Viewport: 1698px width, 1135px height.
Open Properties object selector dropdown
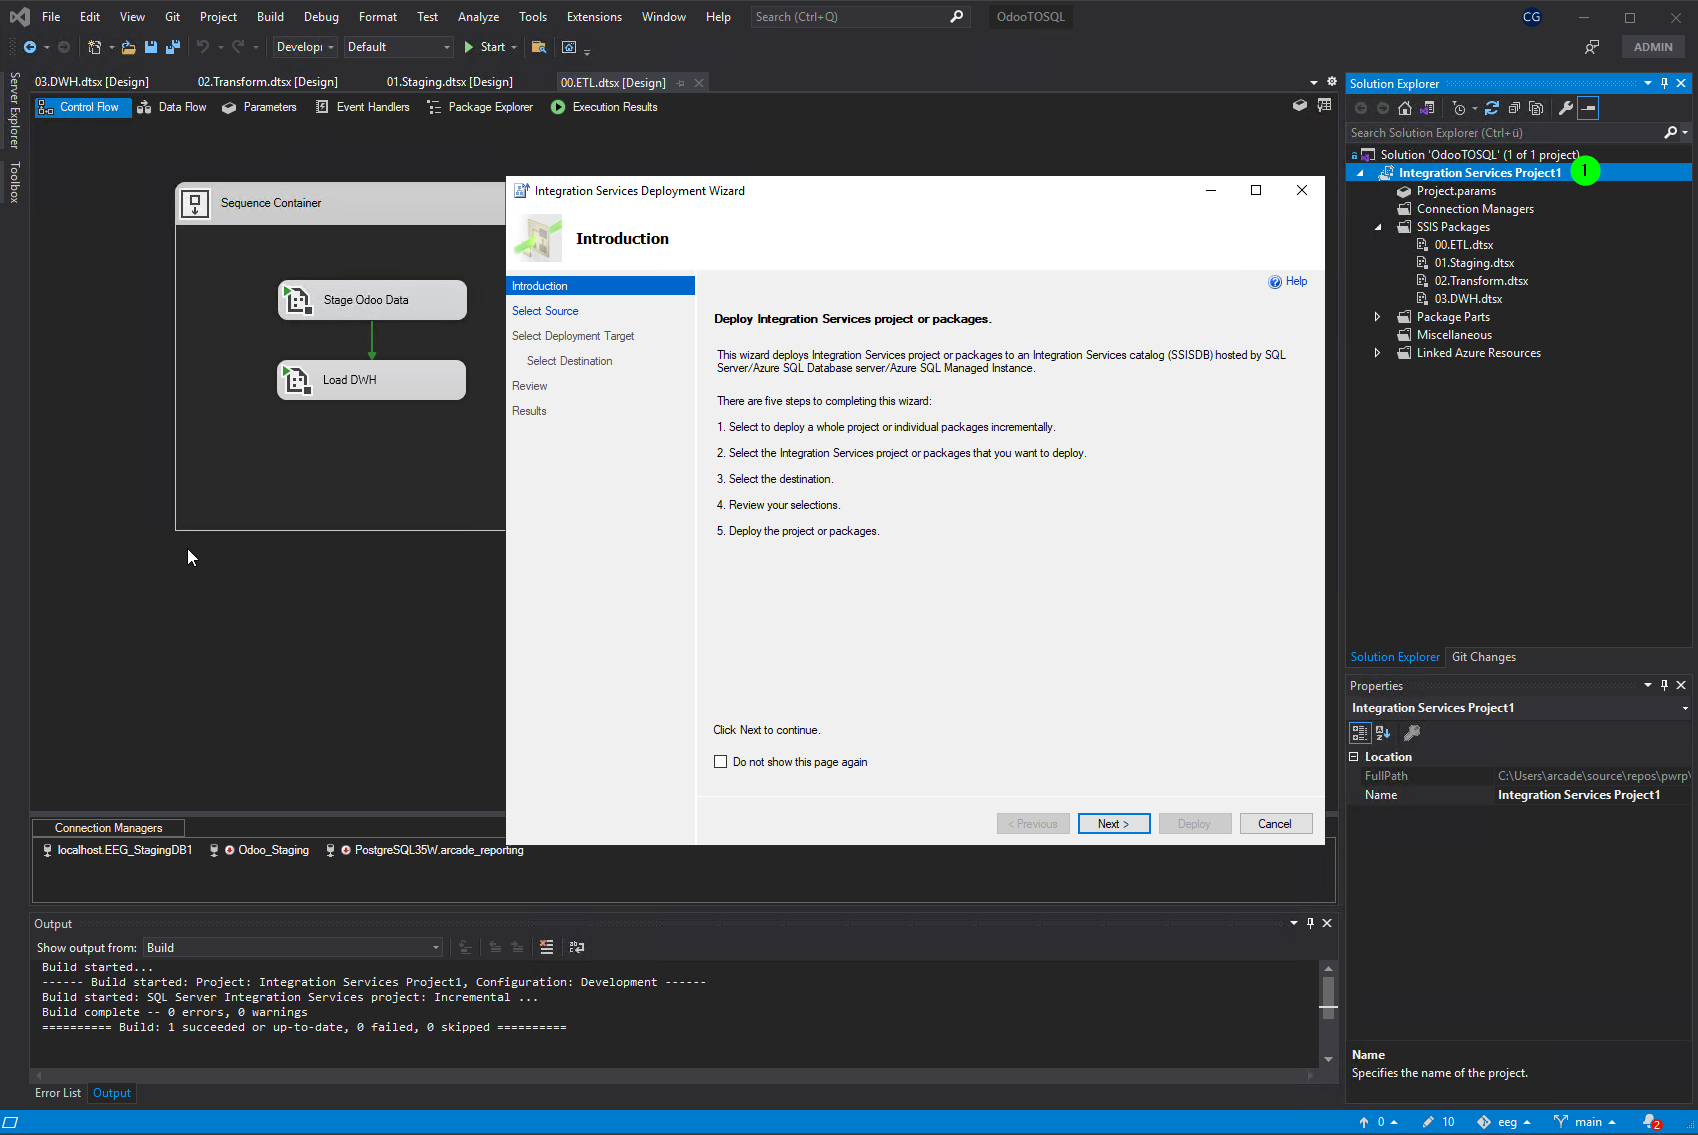click(1685, 708)
